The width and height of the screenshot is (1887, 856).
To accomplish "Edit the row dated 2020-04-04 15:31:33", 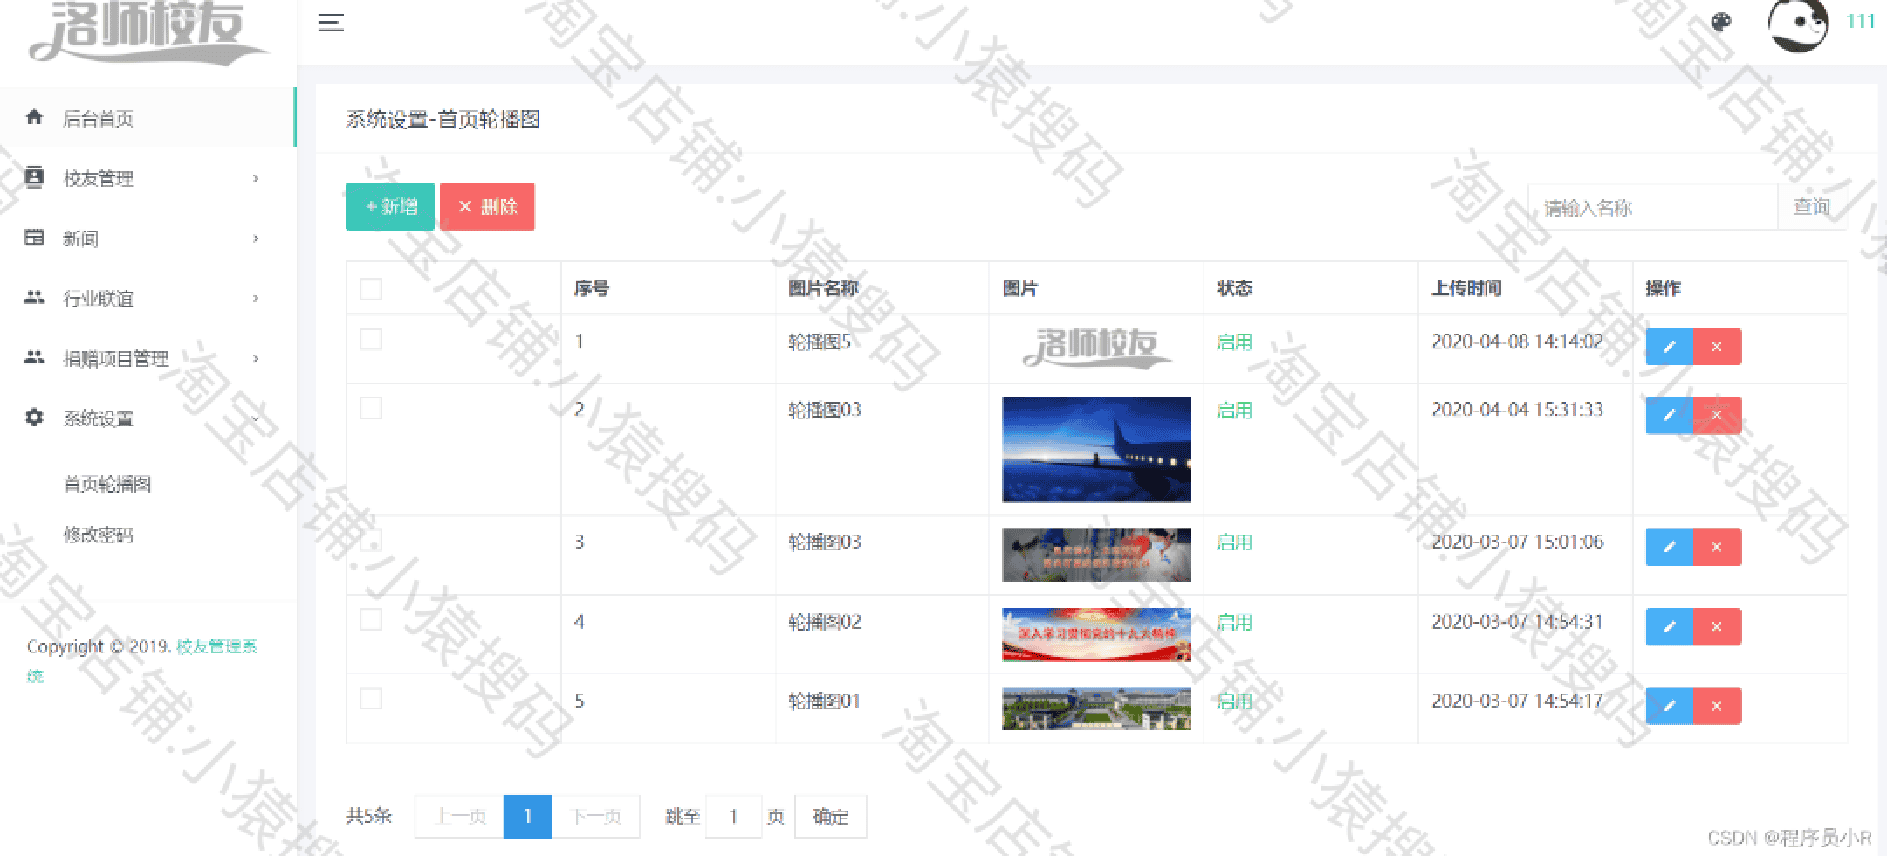I will pos(1669,415).
